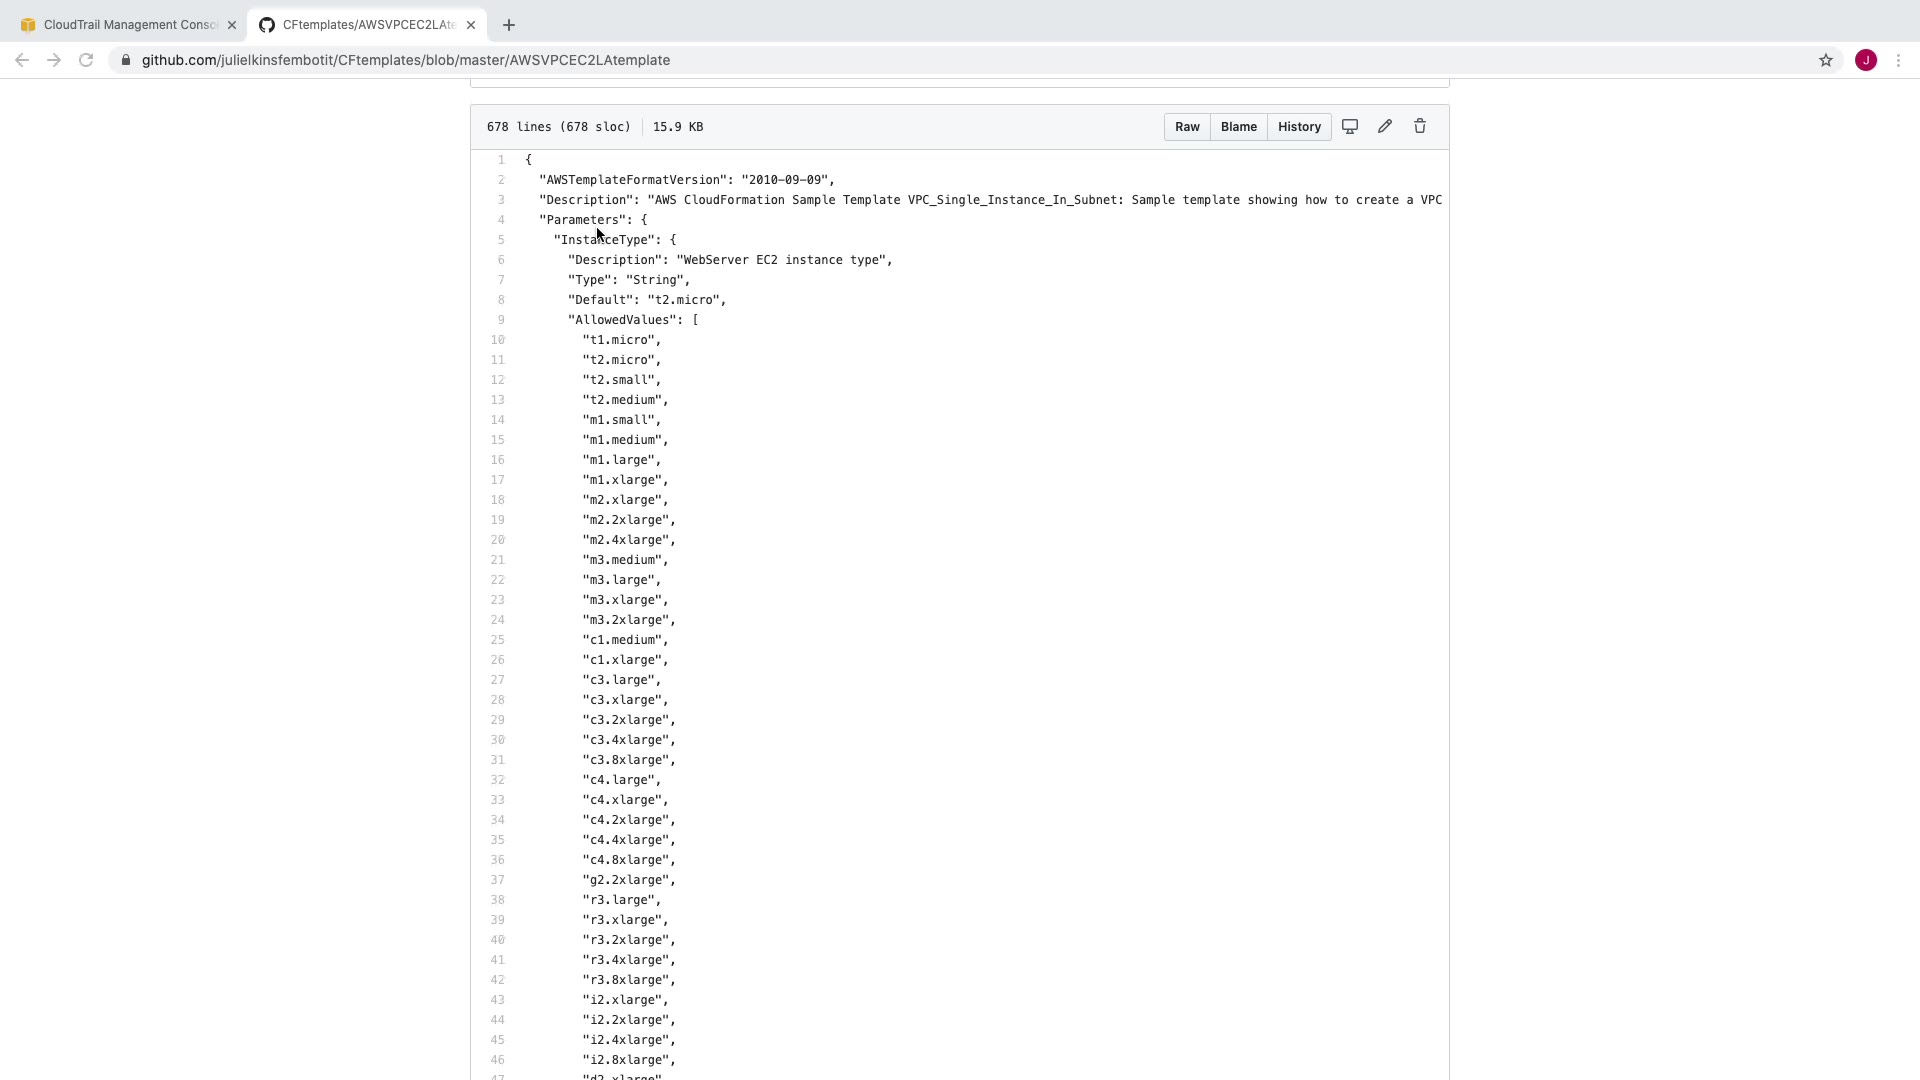Select line number 9 in code
The image size is (1920, 1080).
click(500, 320)
